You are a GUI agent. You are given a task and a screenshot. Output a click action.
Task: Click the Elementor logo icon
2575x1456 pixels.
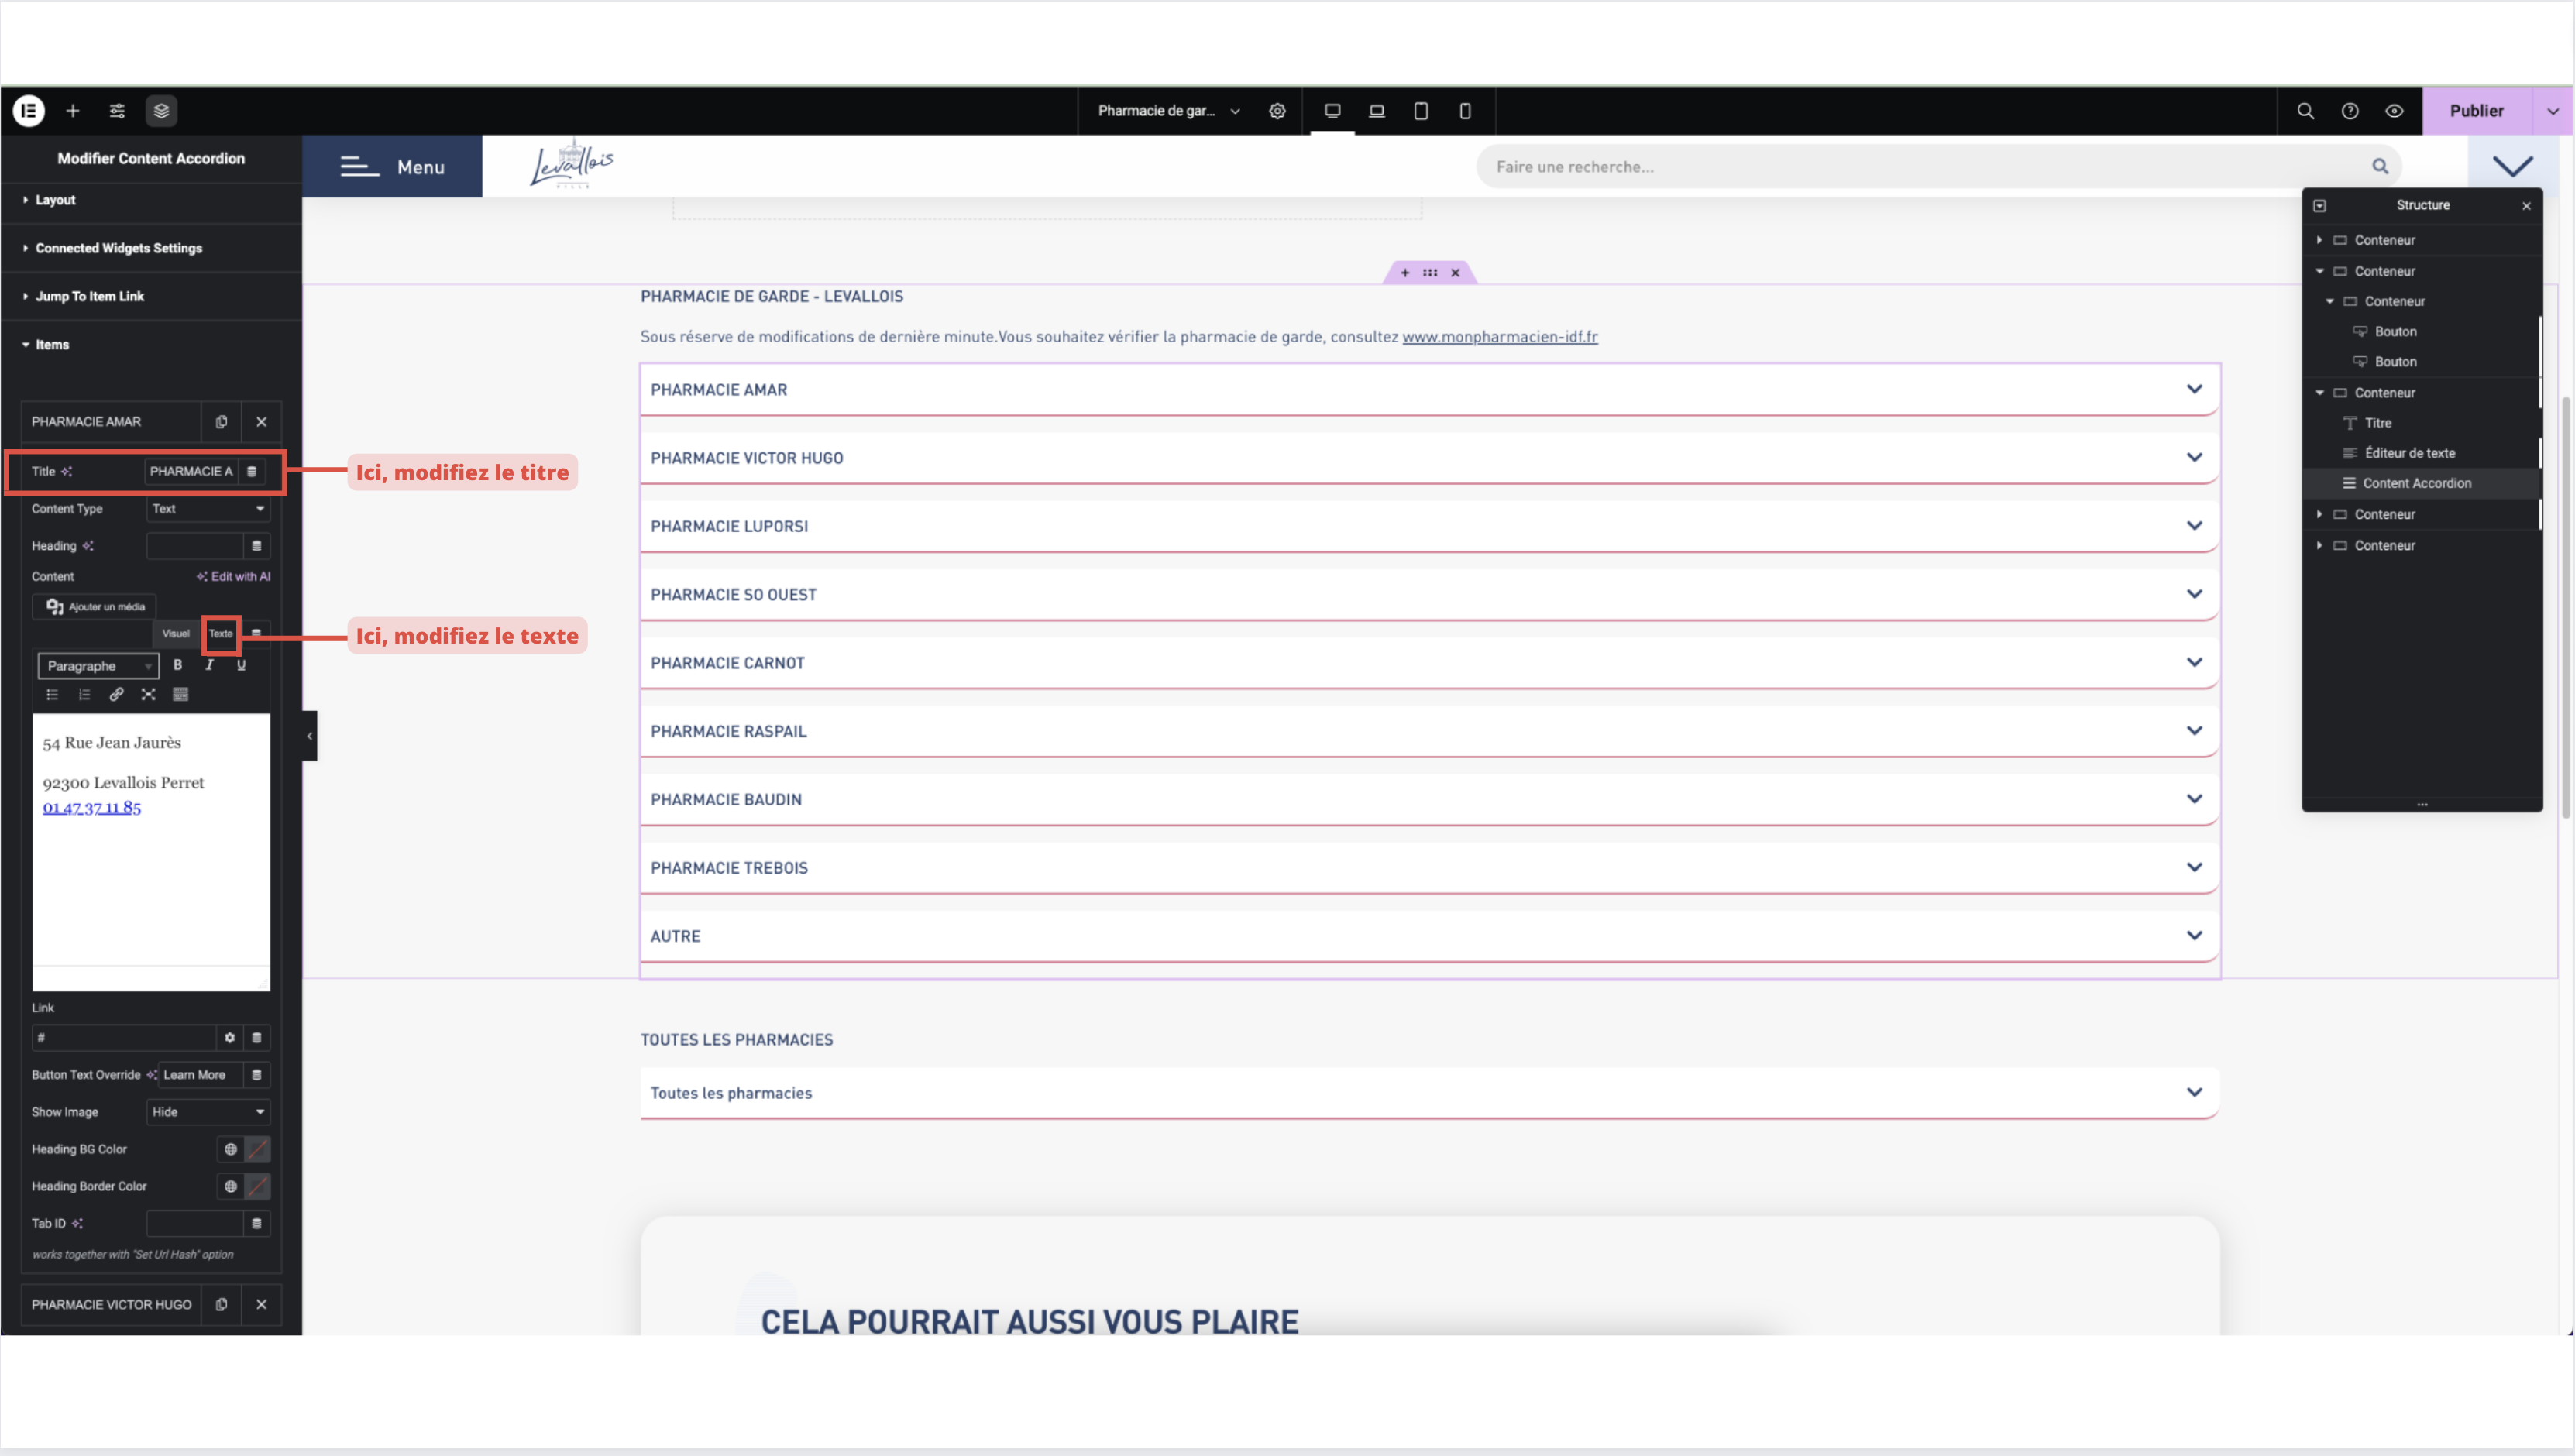click(x=29, y=111)
